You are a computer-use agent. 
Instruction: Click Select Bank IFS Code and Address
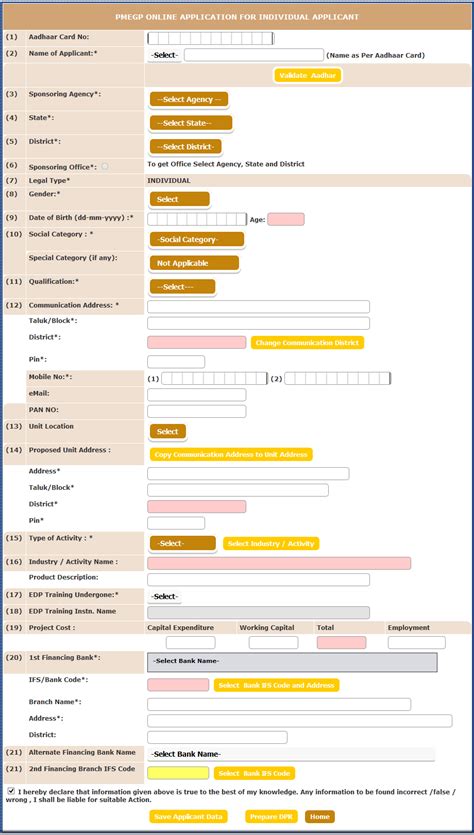click(x=276, y=685)
